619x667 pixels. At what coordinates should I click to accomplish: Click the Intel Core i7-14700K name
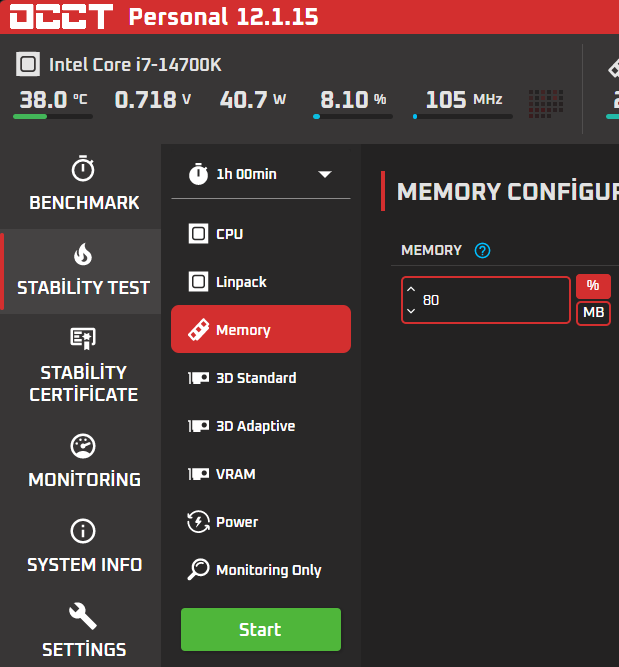[135, 65]
